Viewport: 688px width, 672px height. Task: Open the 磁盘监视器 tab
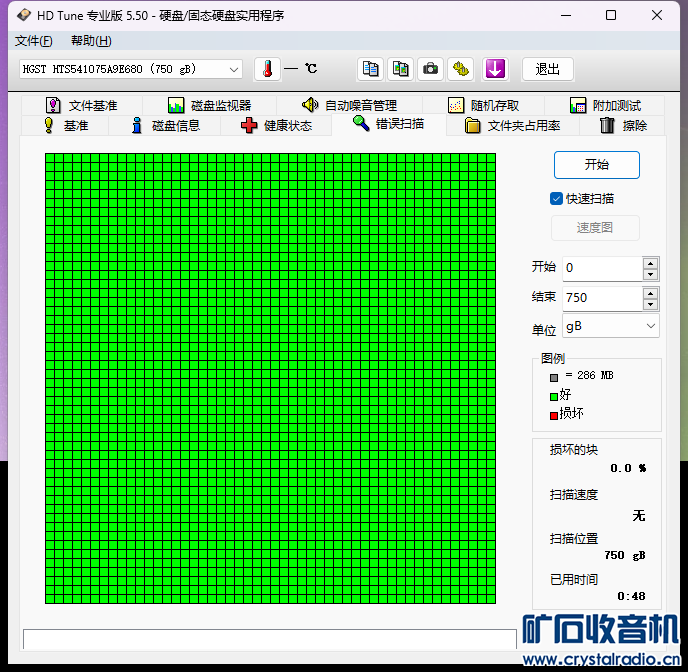[209, 105]
